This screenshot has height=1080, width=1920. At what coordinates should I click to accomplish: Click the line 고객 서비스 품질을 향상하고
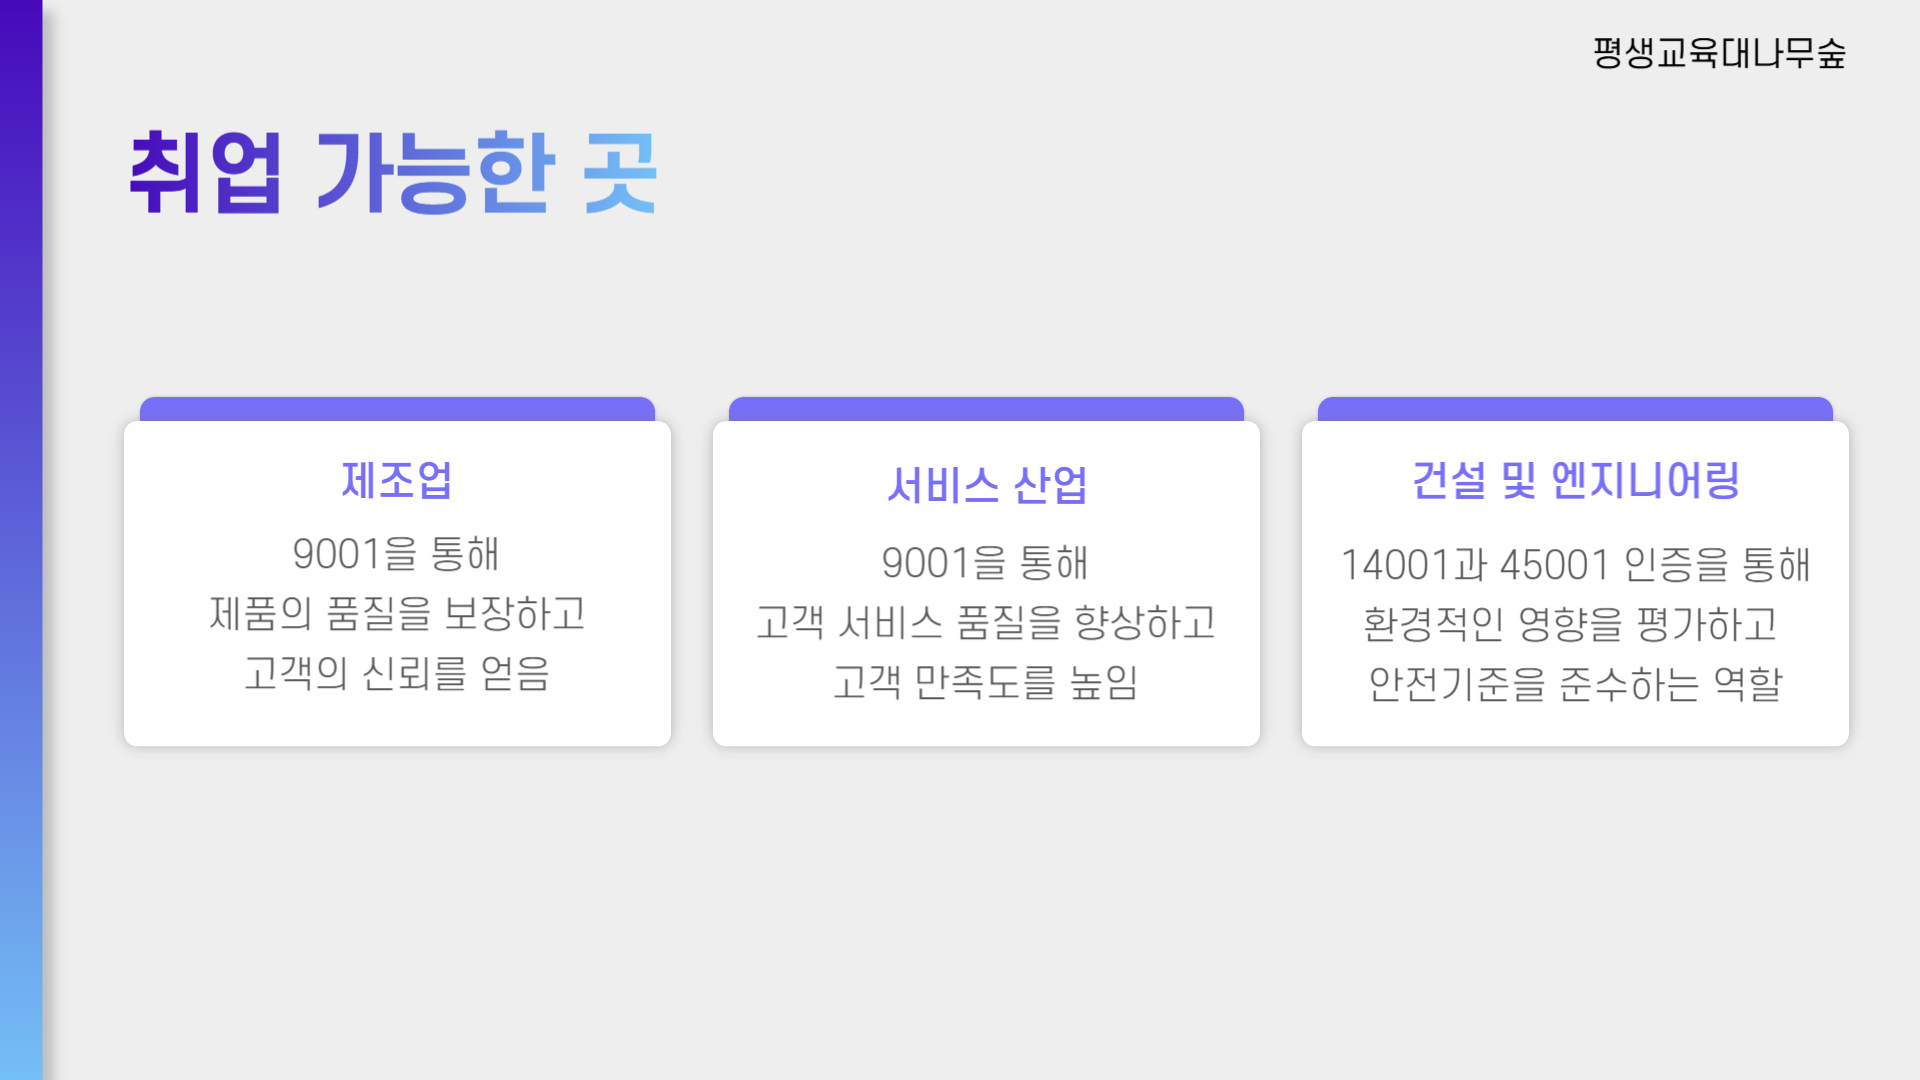tap(986, 623)
